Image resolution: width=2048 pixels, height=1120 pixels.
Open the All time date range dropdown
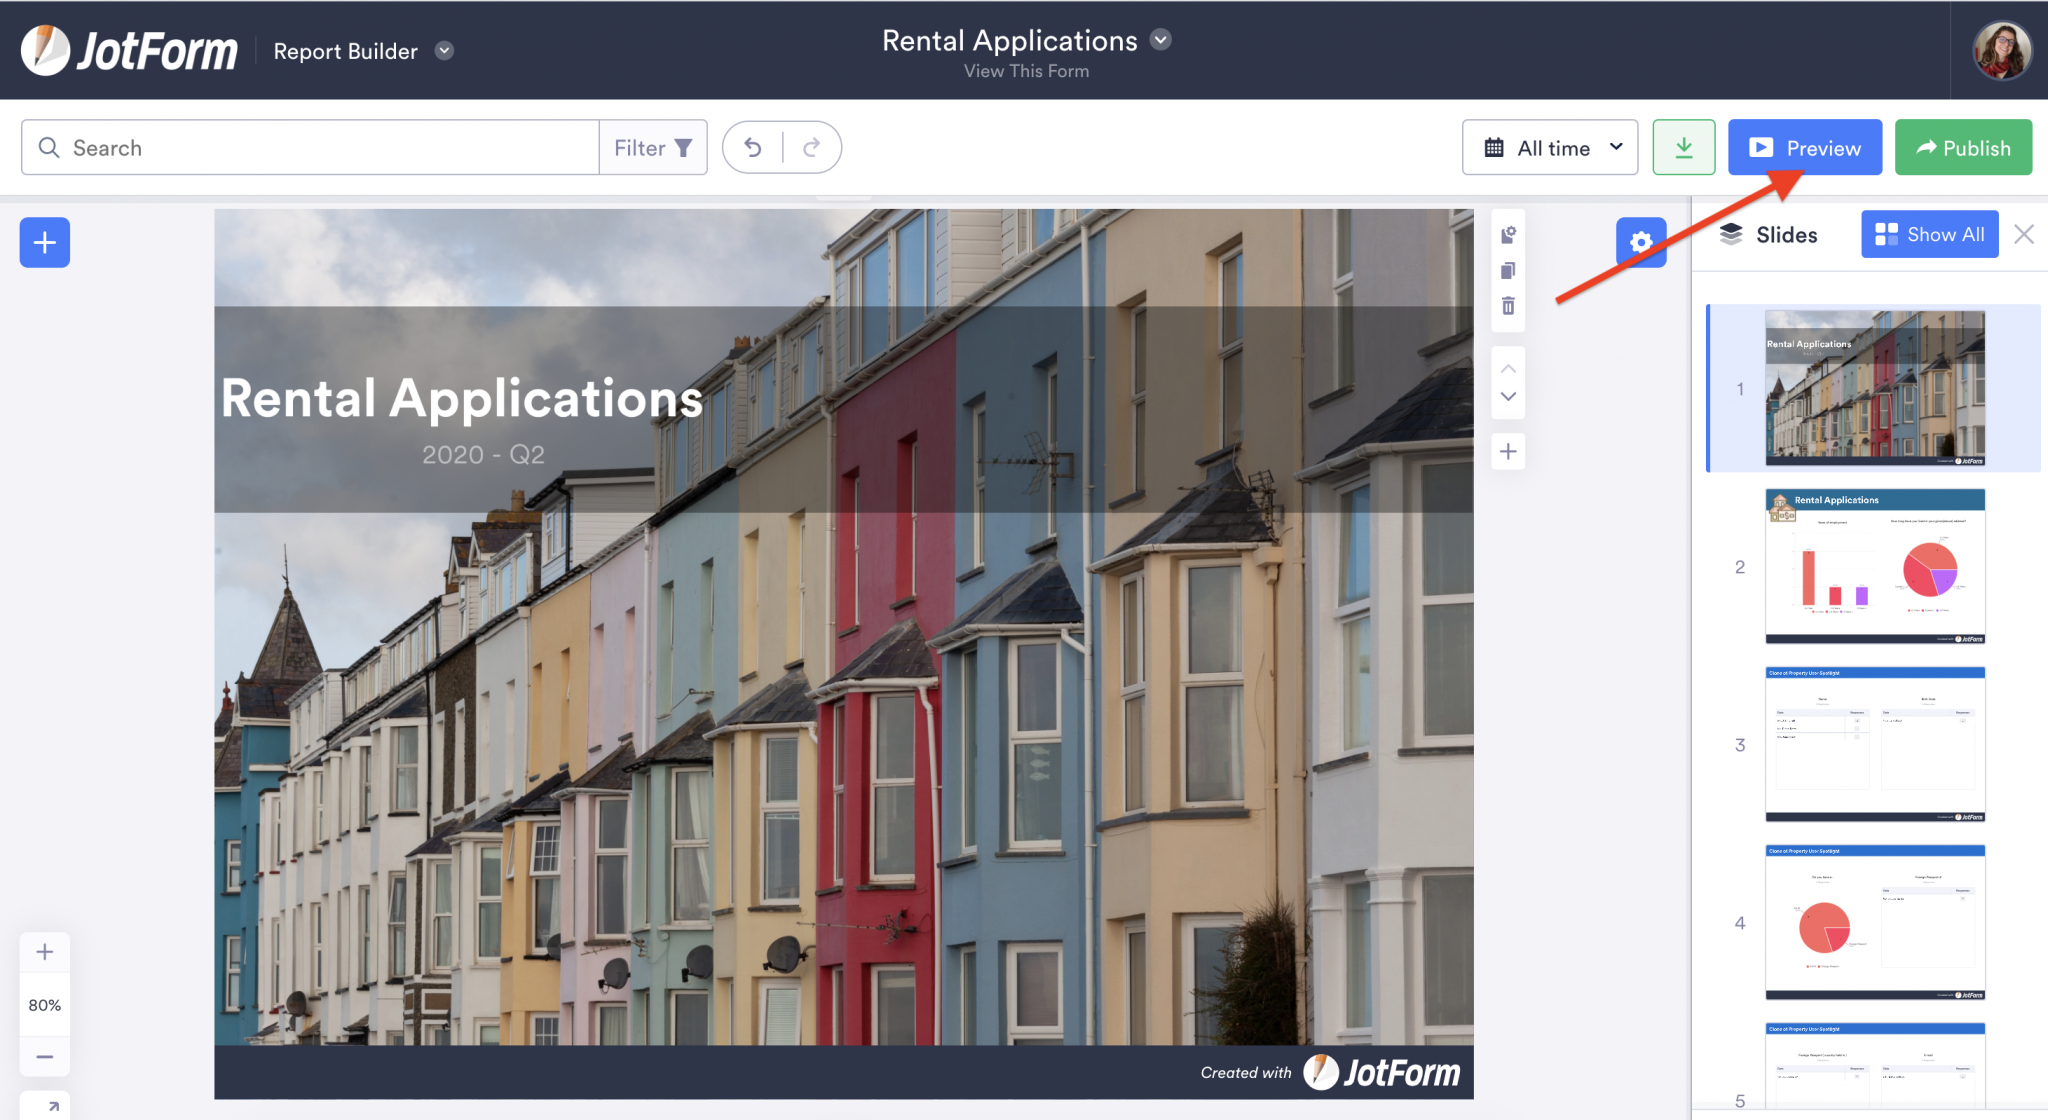point(1550,147)
